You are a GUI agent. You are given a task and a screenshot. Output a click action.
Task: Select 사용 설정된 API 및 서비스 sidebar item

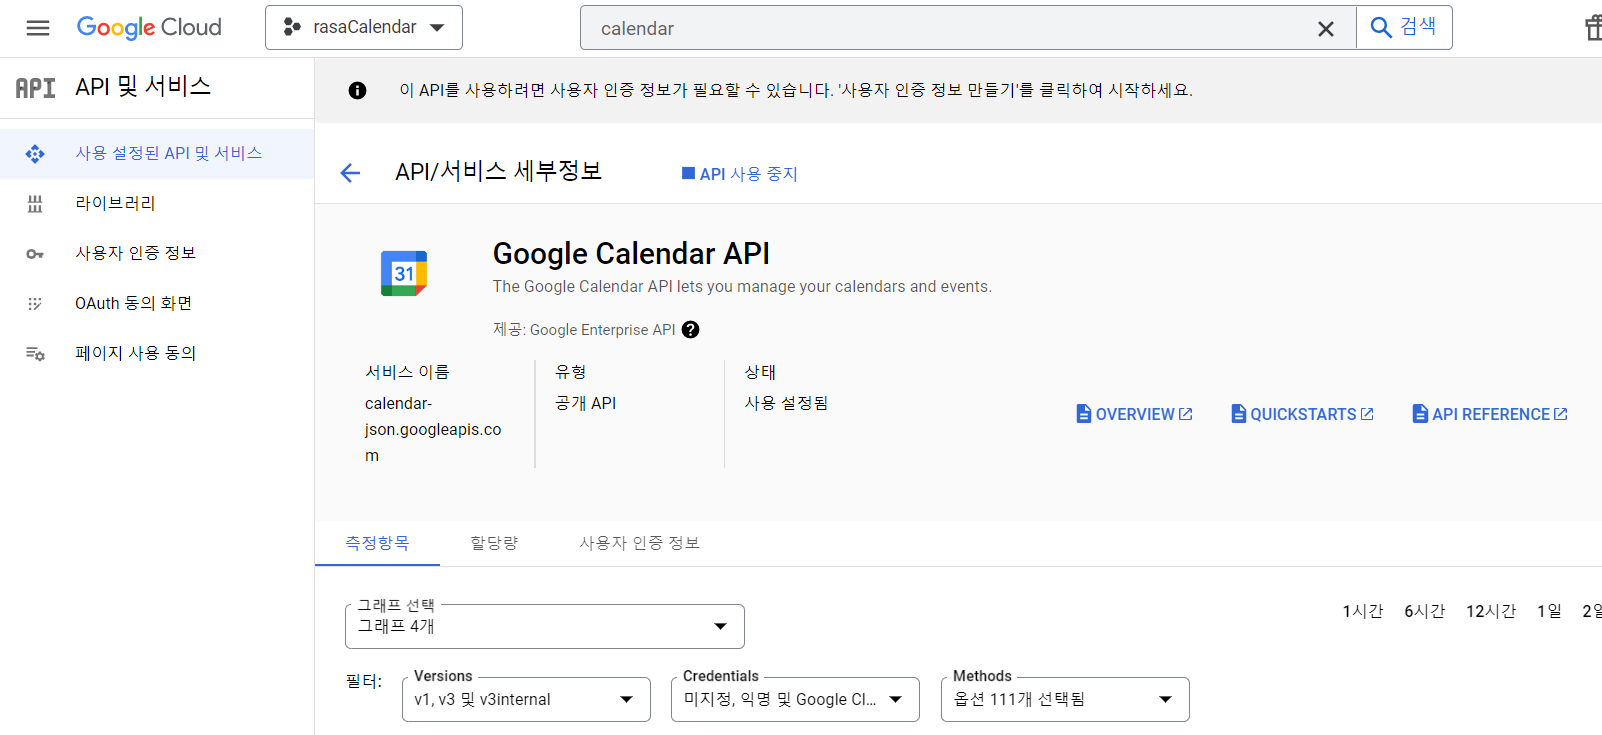[157, 154]
